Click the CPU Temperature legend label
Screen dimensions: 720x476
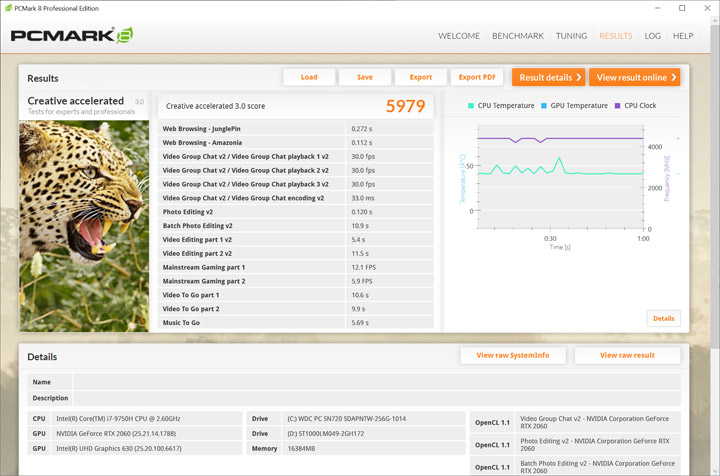coord(506,106)
